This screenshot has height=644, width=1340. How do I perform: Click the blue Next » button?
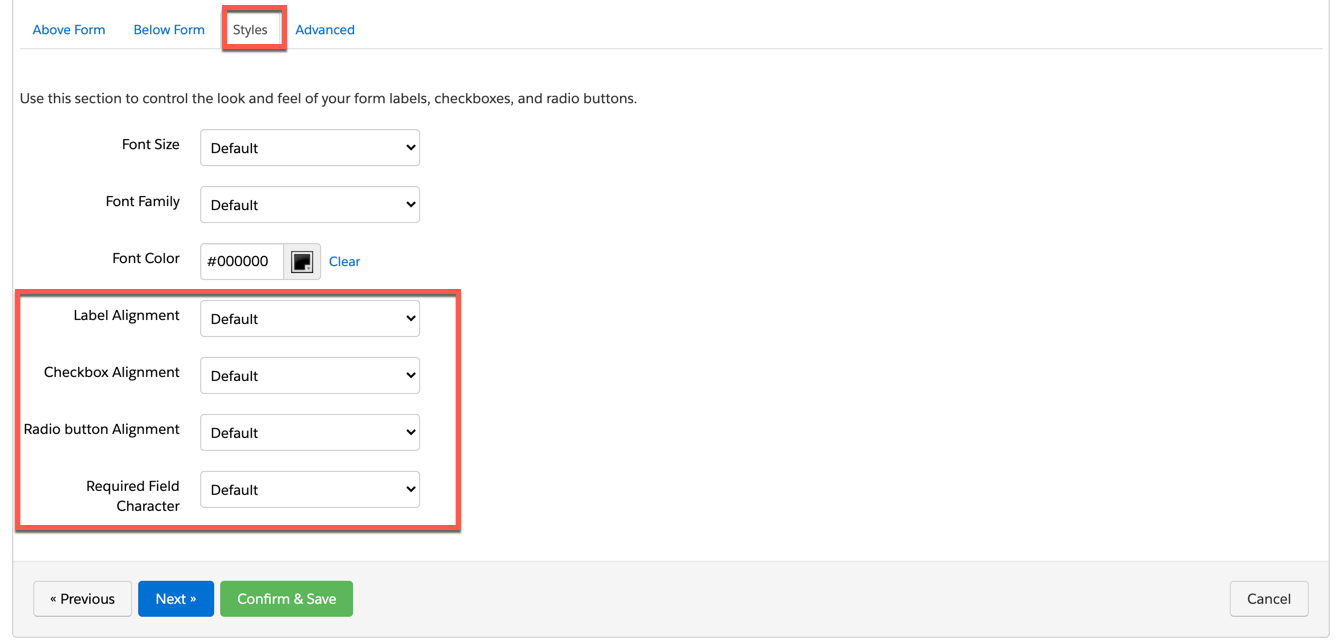pos(176,599)
